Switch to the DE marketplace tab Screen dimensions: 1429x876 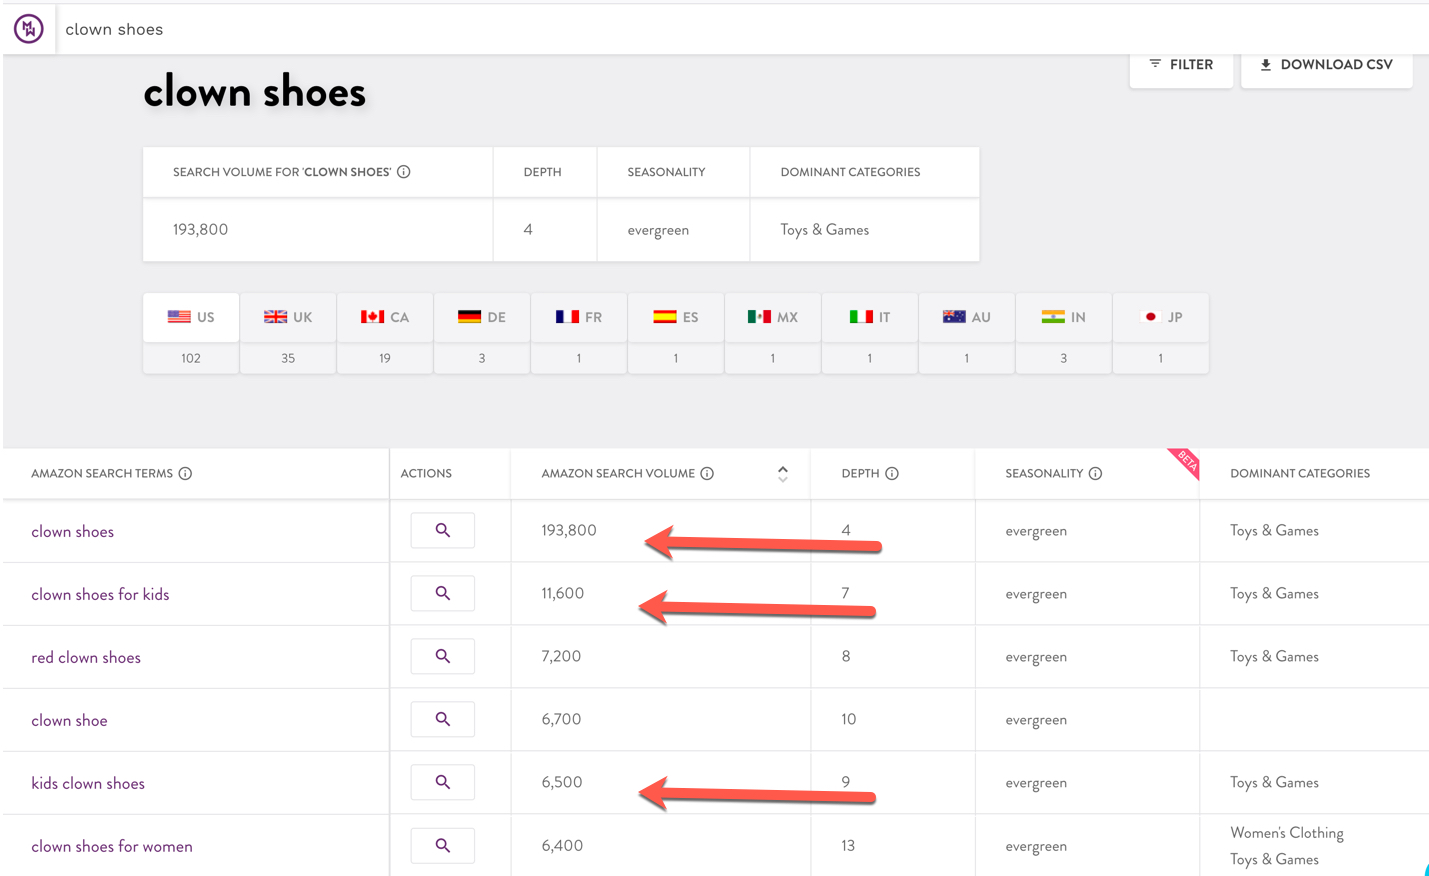(x=482, y=318)
